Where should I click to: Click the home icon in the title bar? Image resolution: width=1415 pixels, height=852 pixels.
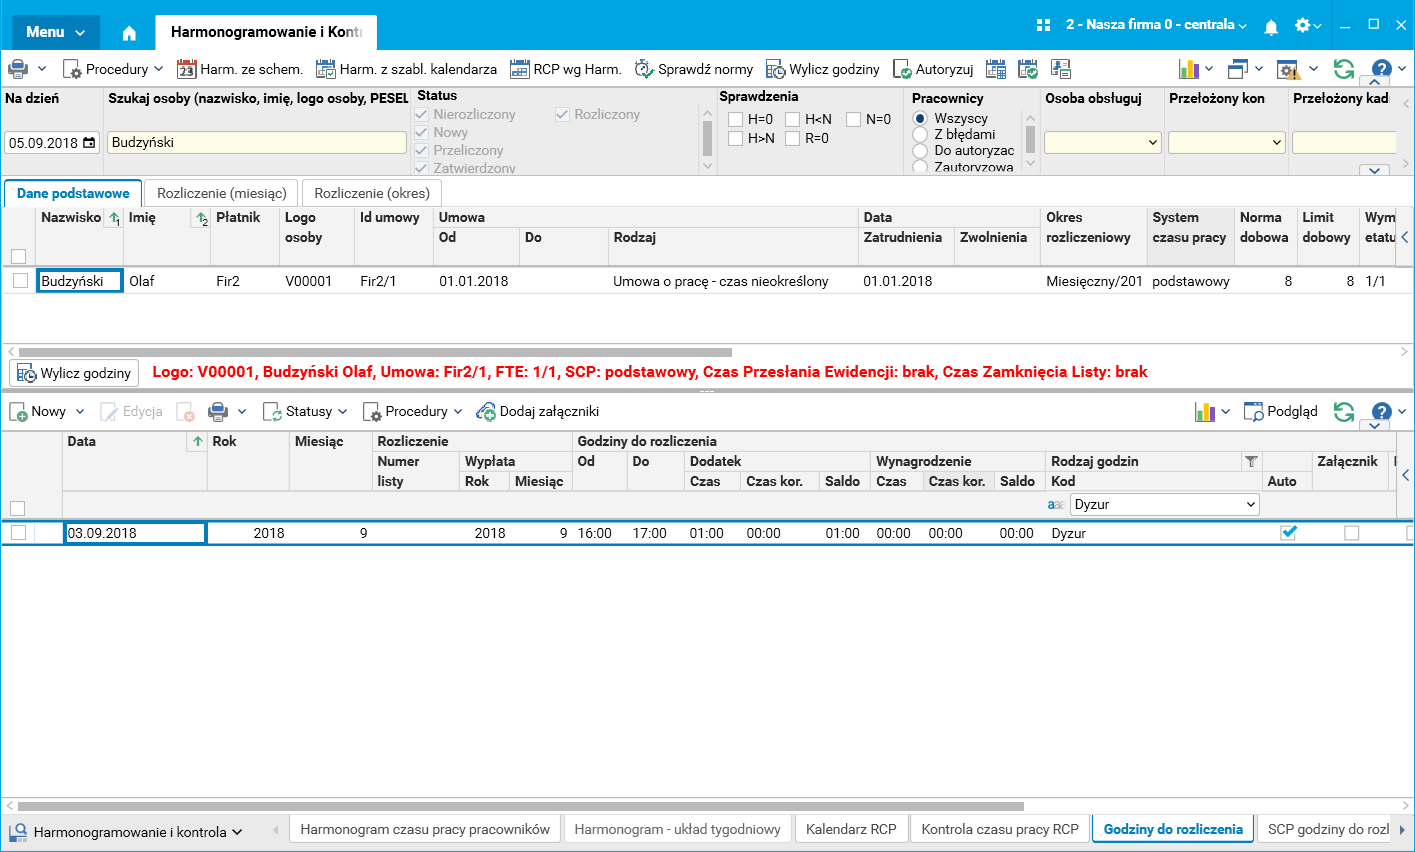point(129,33)
